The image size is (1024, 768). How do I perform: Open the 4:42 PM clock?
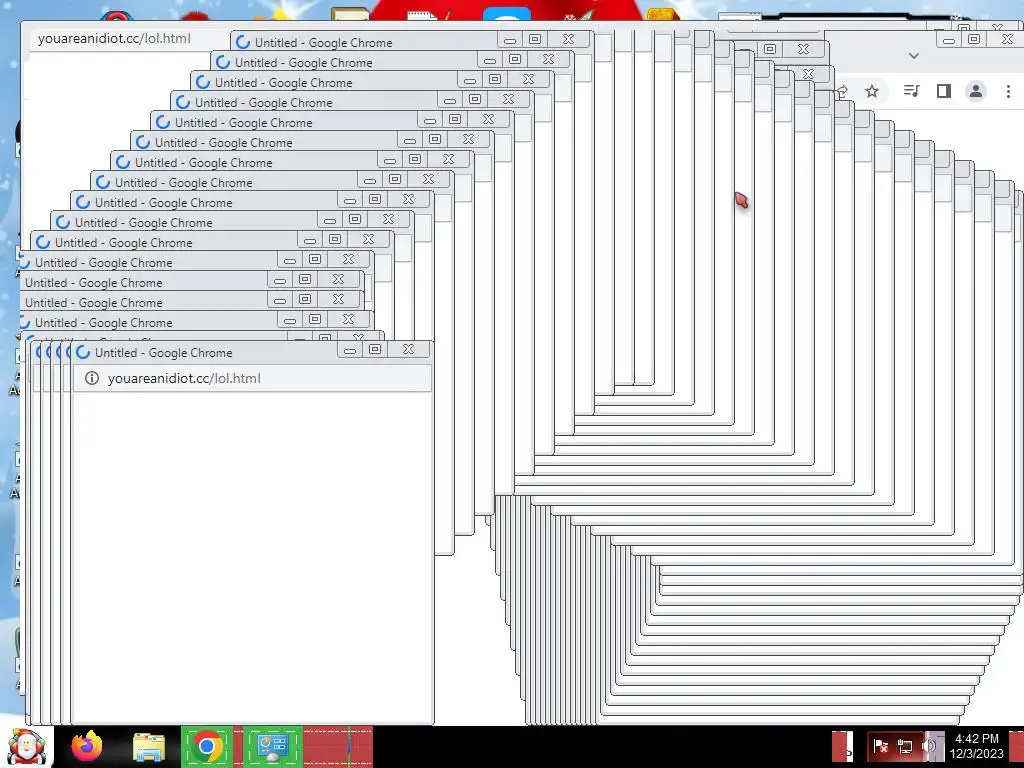(976, 746)
